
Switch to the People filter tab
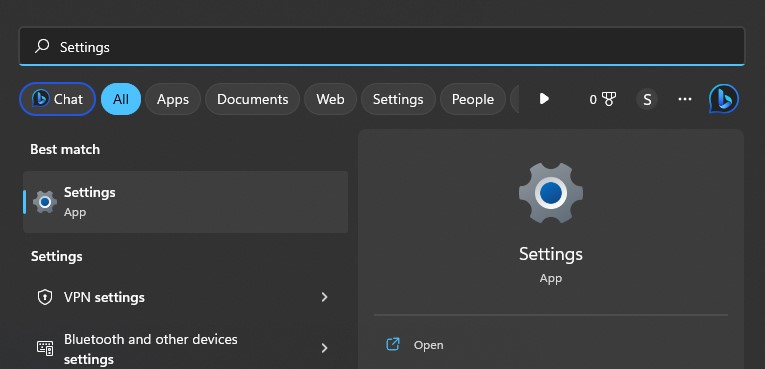[x=473, y=99]
